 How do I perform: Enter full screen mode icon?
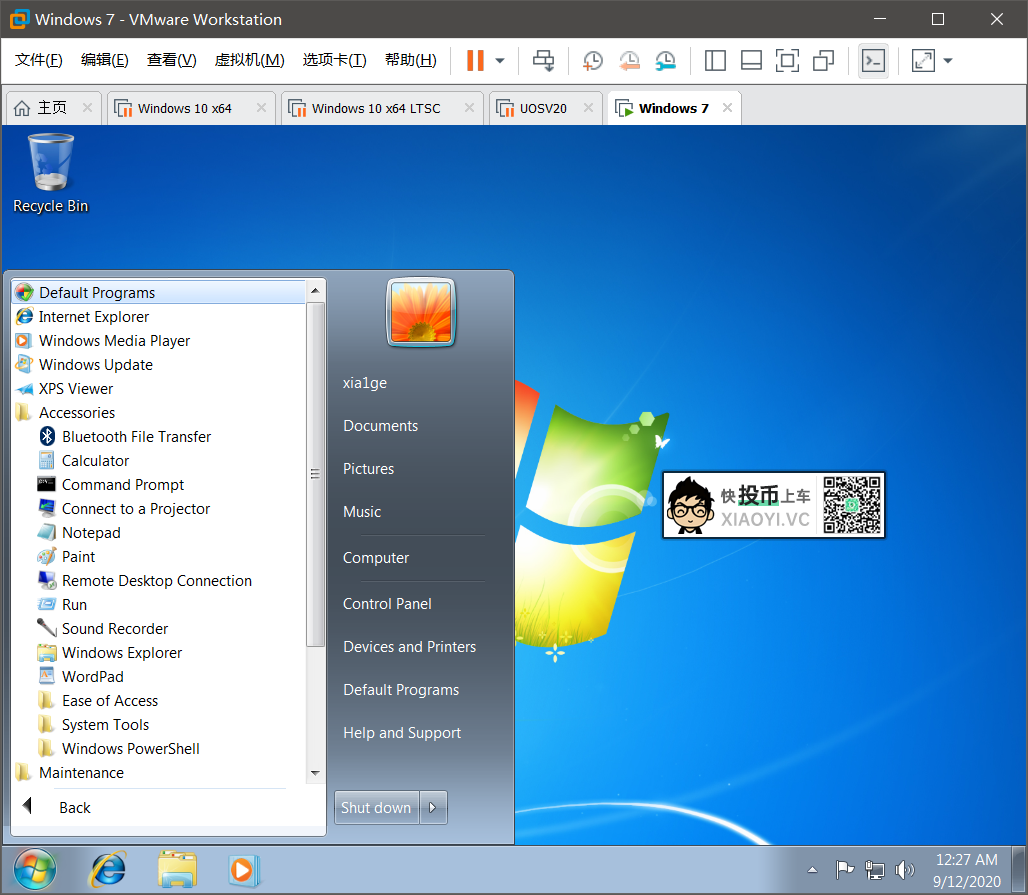[x=787, y=61]
